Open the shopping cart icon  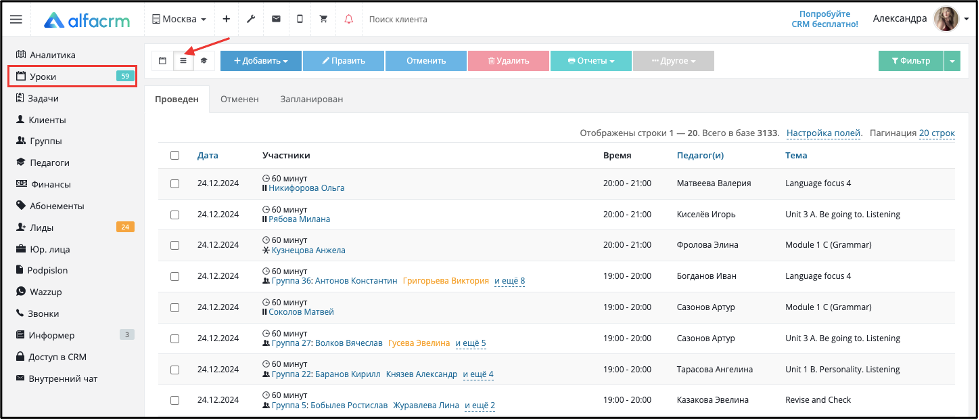[323, 19]
